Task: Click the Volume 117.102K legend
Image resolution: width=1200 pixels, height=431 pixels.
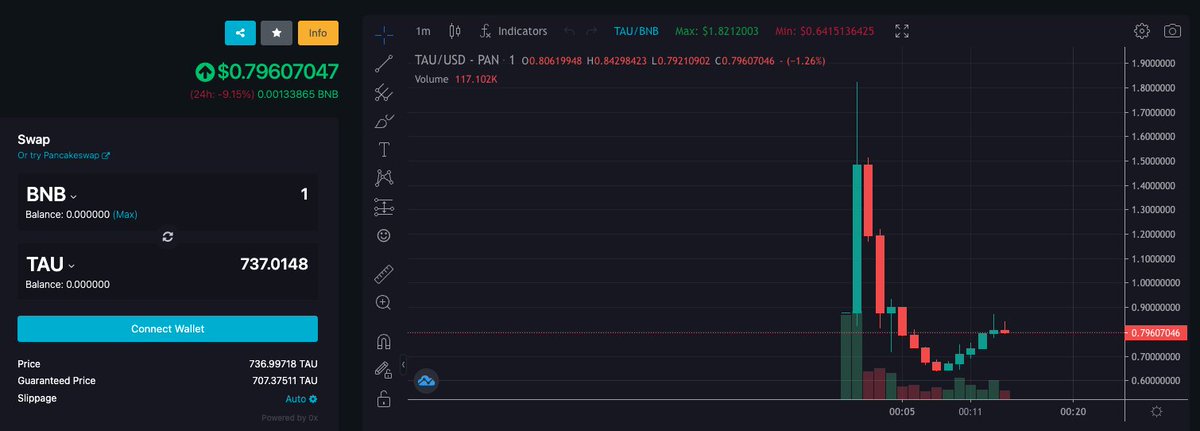Action: point(456,78)
